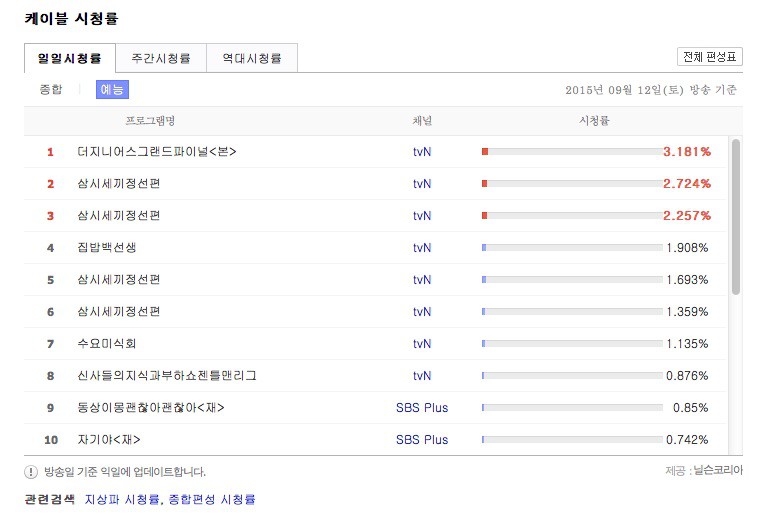767x514 pixels.
Task: Click 신사들의지식과부하쇼젠틀맨리그 program link
Action: coord(167,376)
